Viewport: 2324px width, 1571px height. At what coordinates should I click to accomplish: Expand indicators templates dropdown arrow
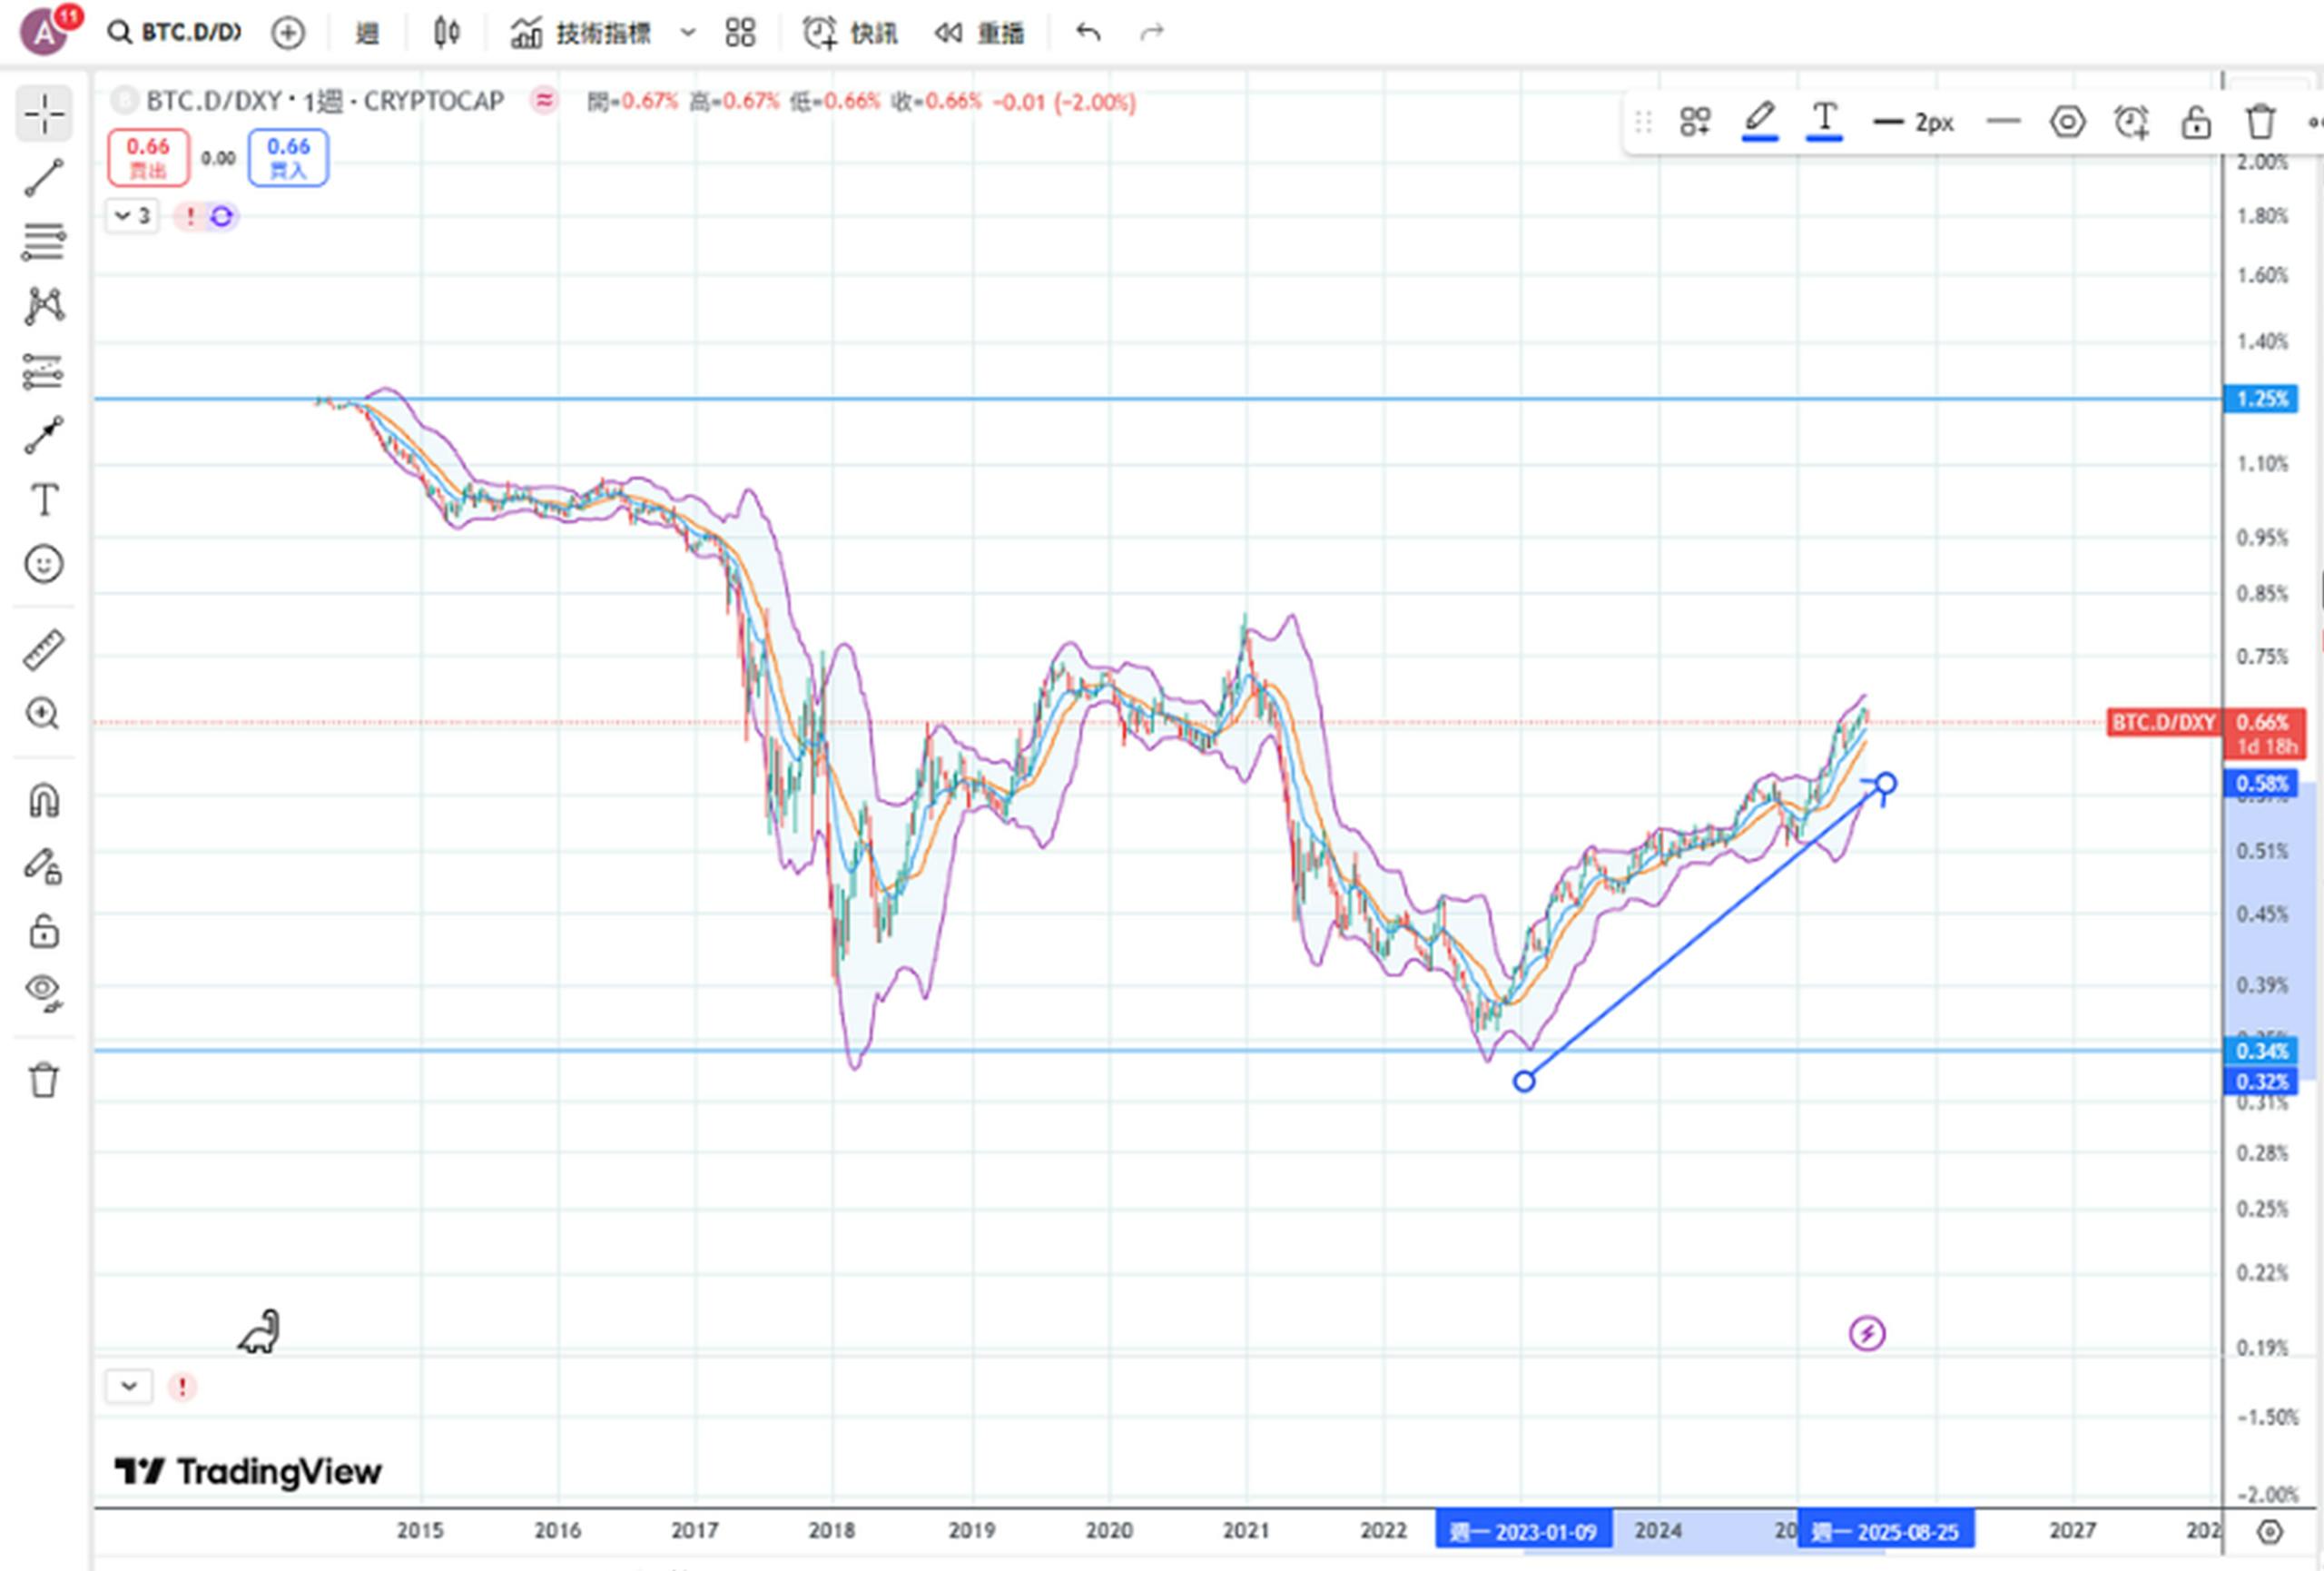click(688, 33)
